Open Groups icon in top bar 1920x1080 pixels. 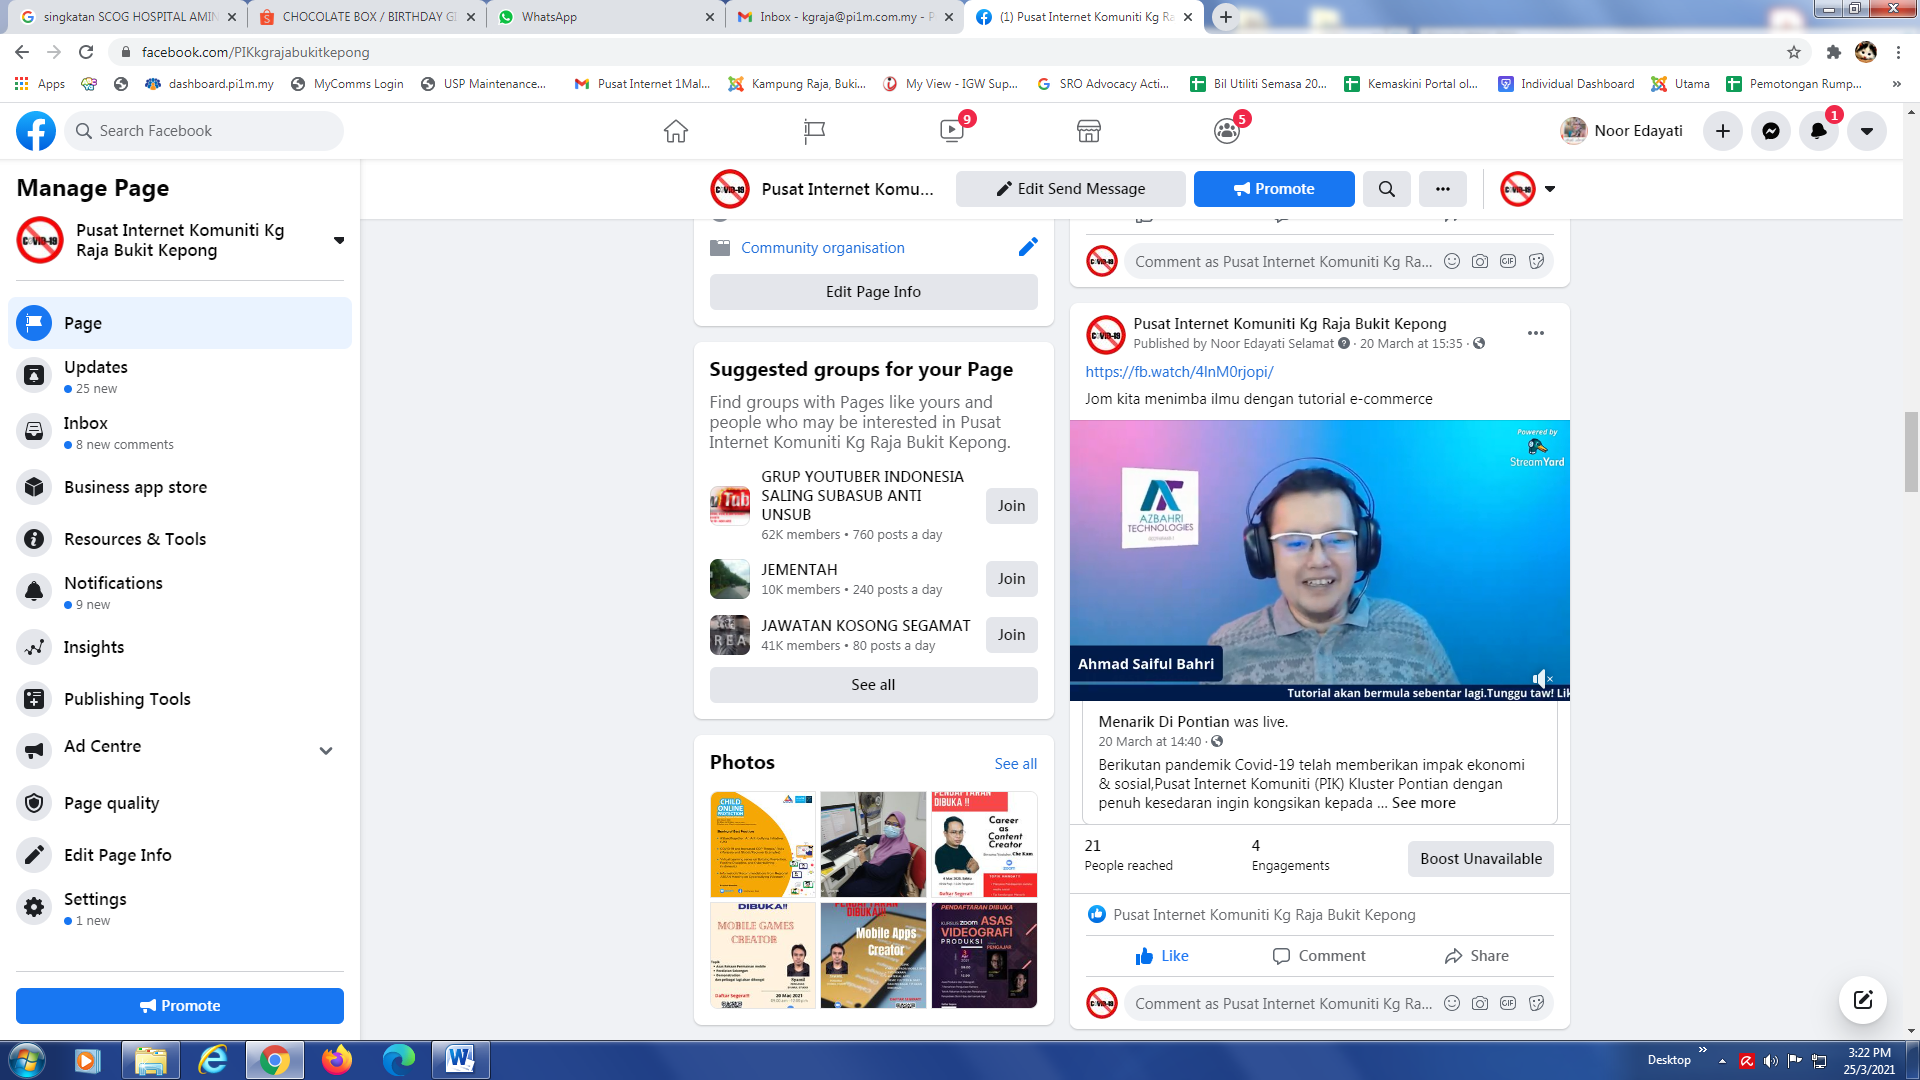click(x=1226, y=131)
